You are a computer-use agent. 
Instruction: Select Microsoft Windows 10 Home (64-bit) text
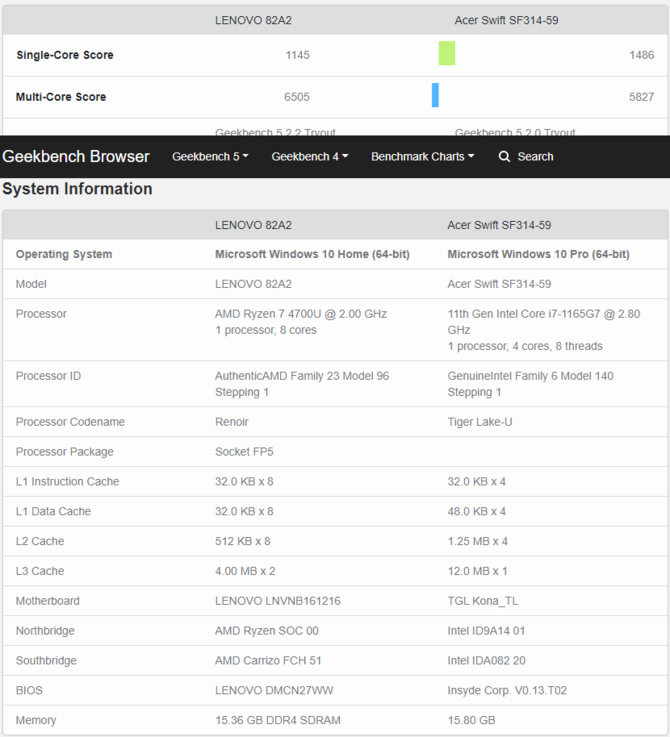[312, 254]
